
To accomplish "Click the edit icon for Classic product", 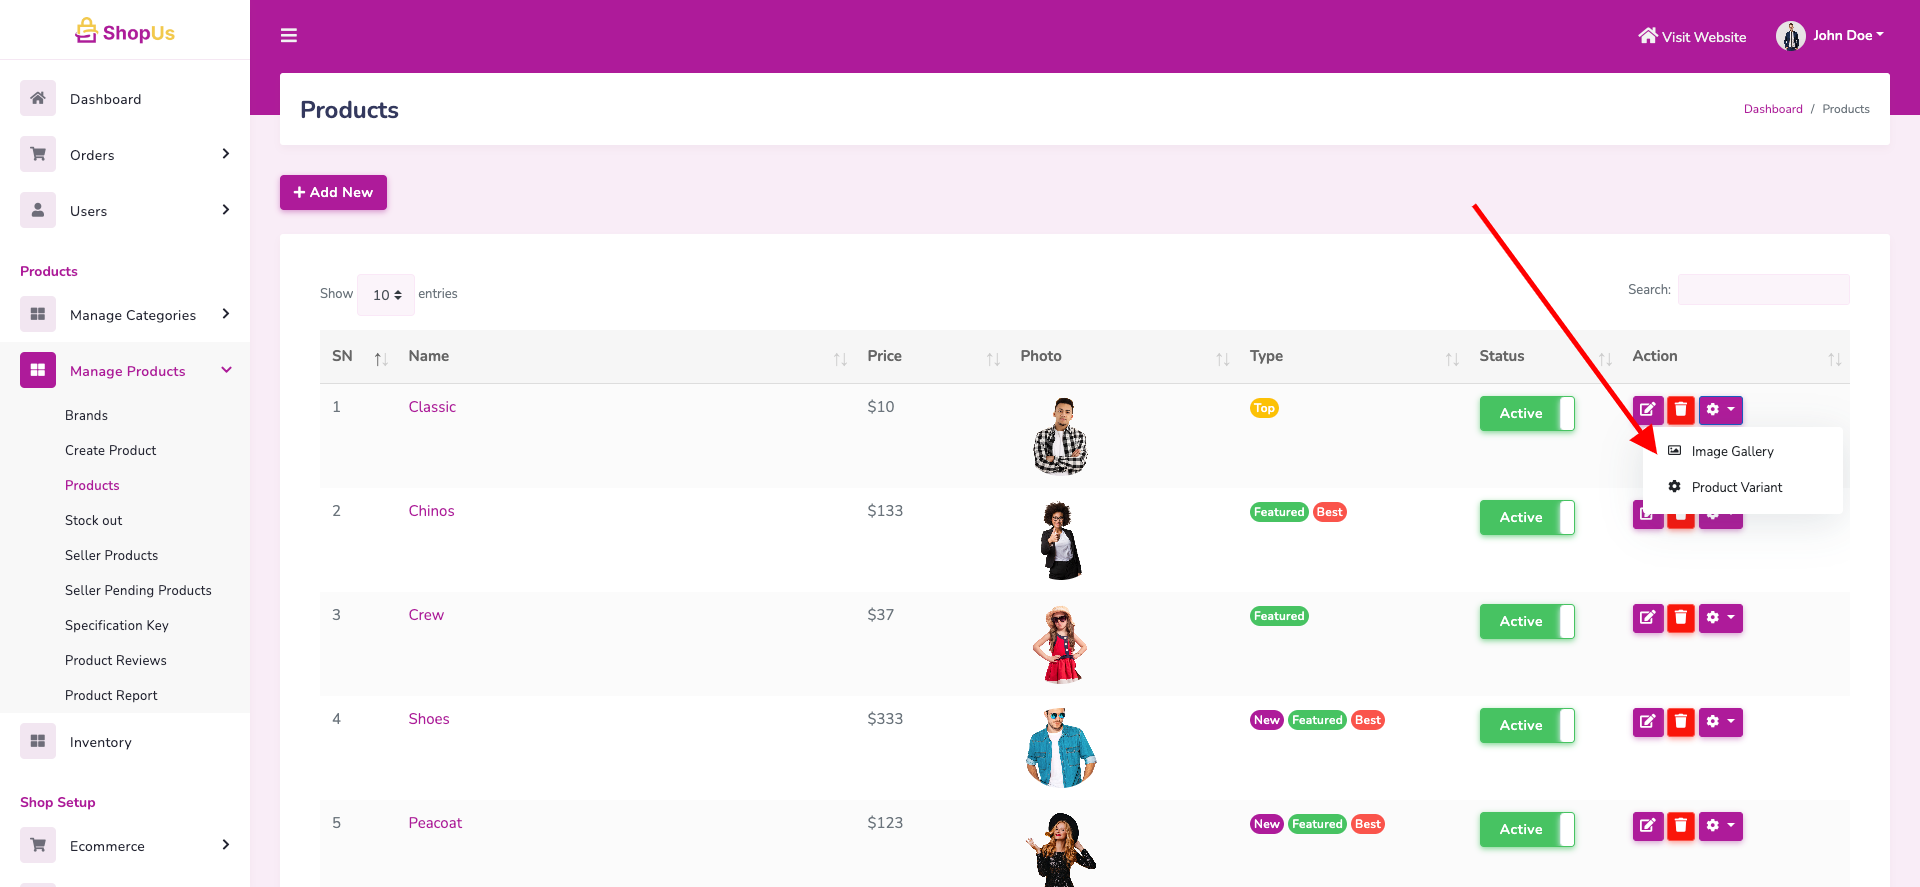I will (x=1647, y=410).
